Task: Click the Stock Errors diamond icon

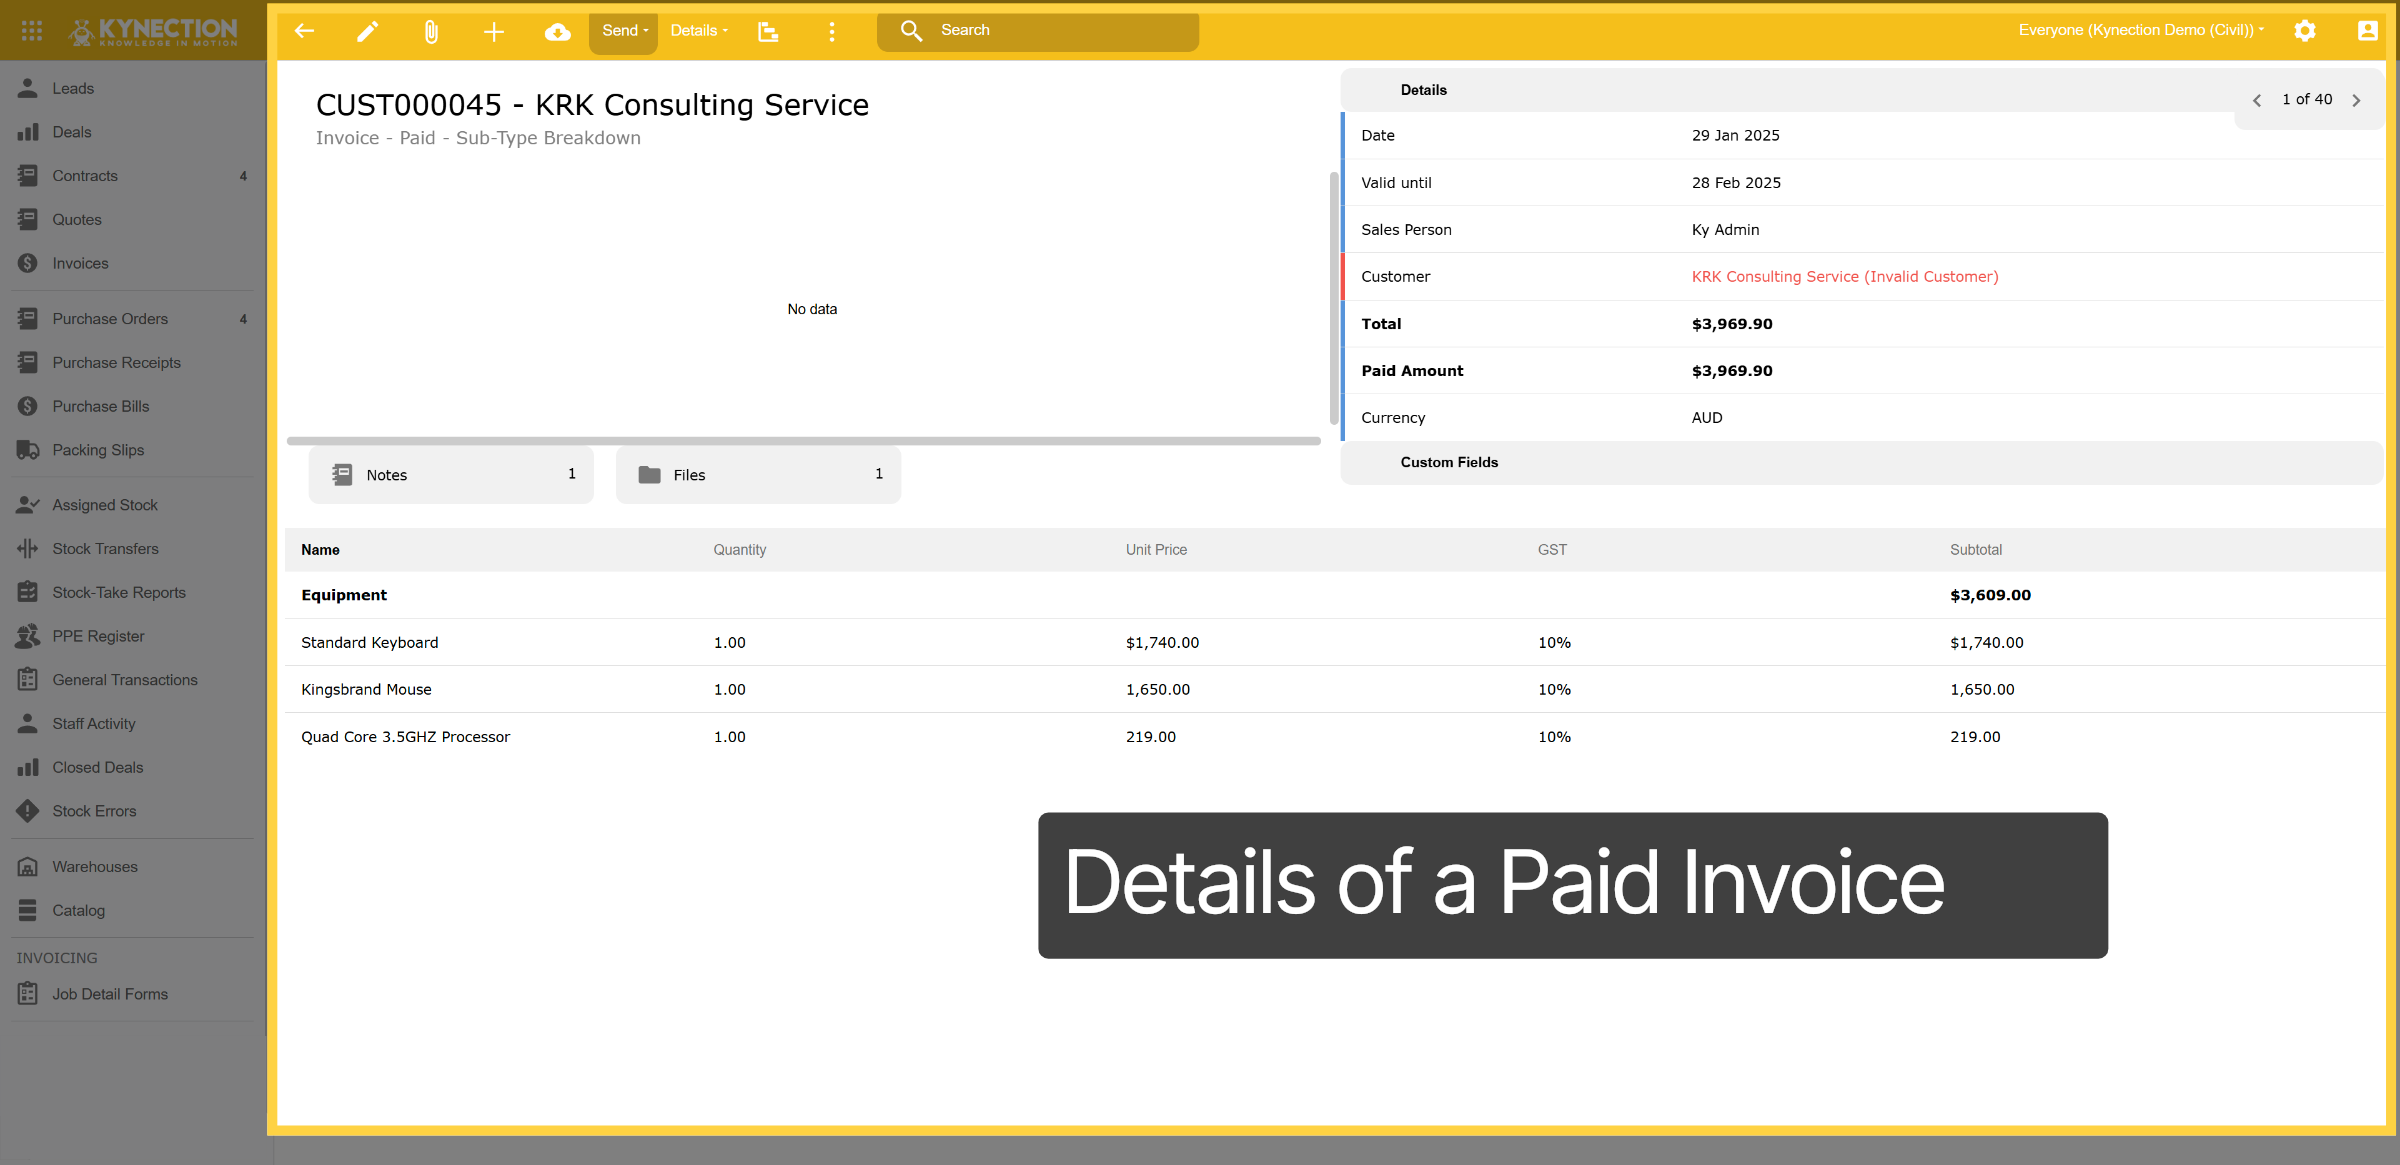Action: (x=28, y=811)
